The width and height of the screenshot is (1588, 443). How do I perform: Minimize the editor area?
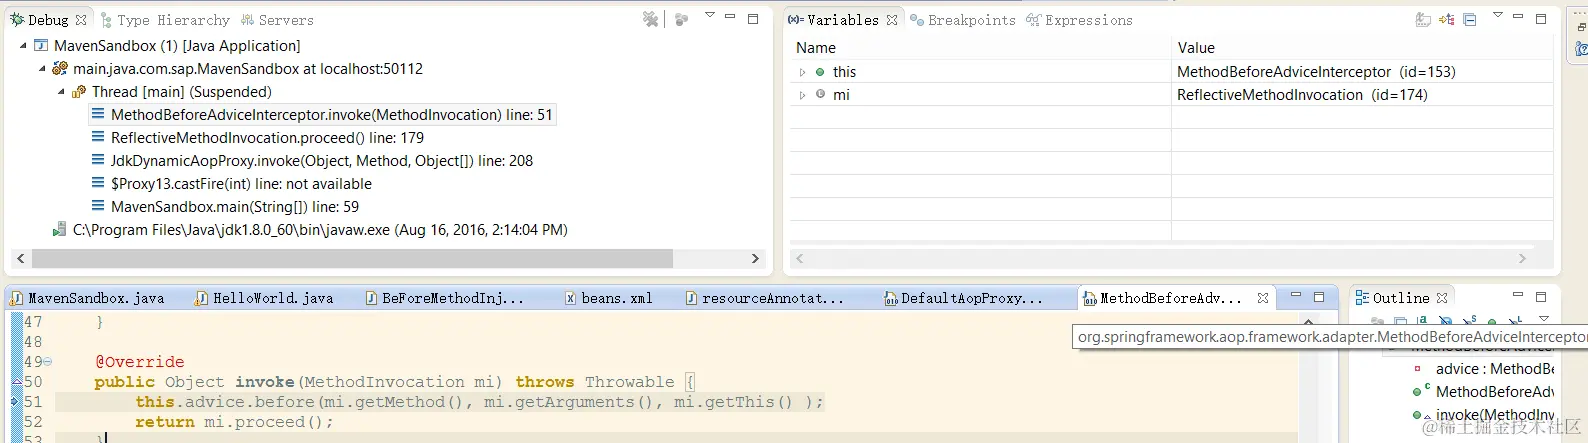(1296, 296)
